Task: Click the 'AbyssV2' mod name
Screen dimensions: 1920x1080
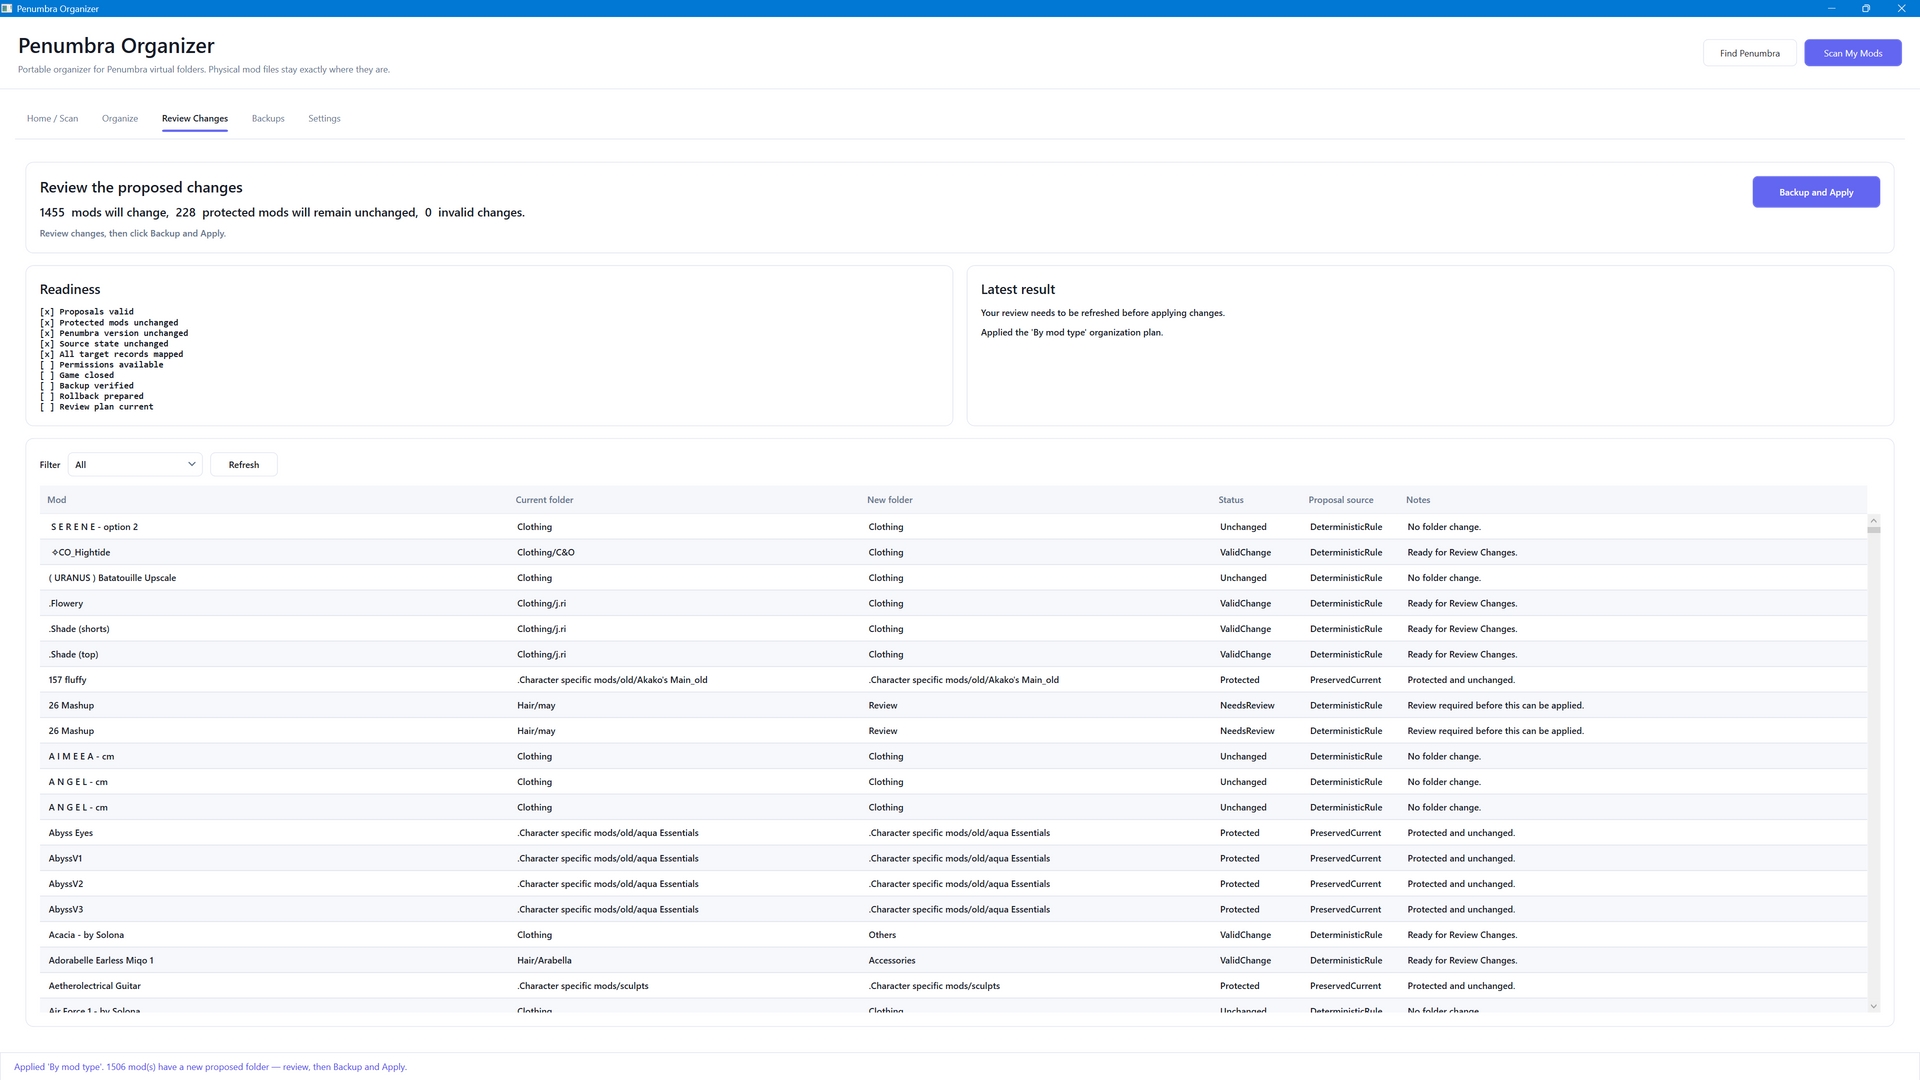Action: click(x=65, y=884)
